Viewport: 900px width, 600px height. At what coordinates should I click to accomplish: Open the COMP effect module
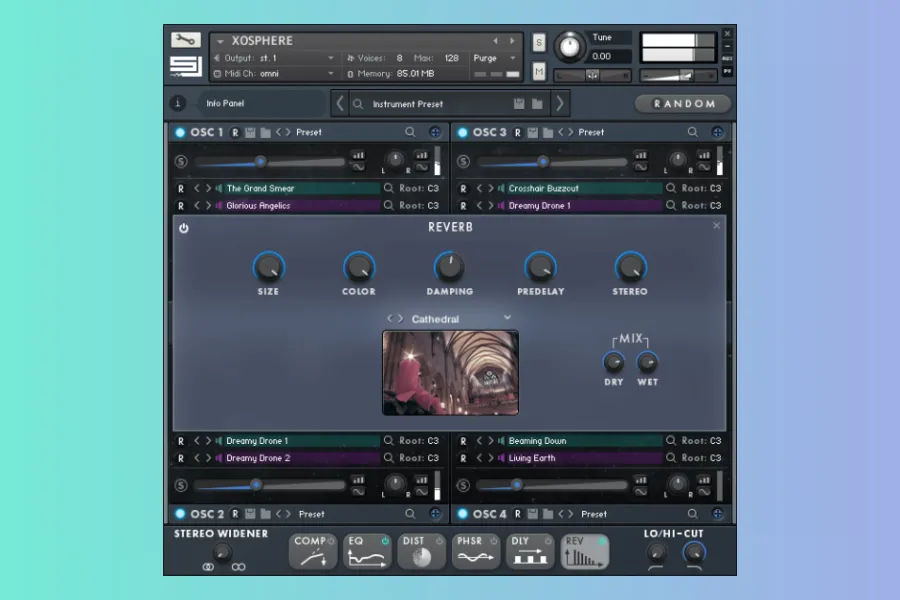click(312, 552)
